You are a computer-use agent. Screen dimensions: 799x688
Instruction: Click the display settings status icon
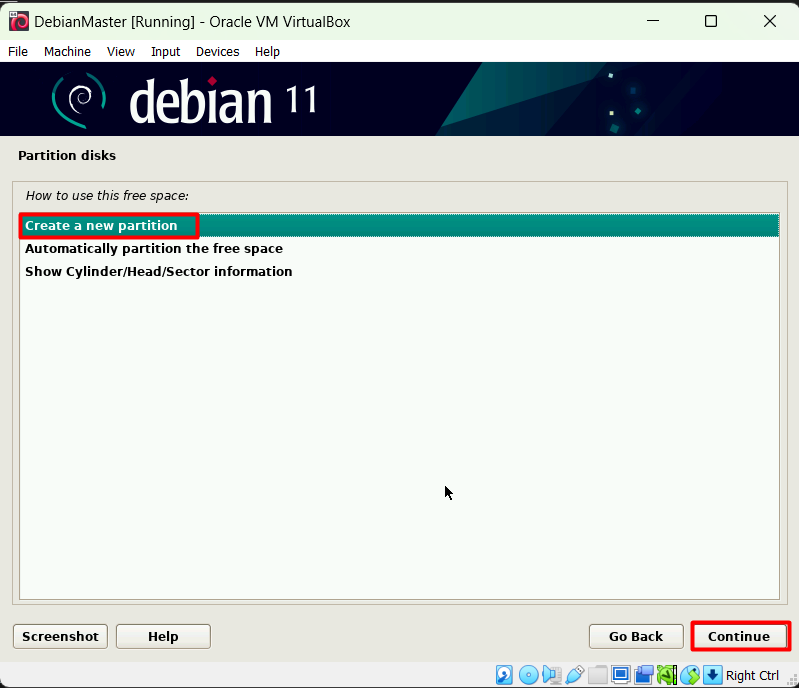point(621,675)
